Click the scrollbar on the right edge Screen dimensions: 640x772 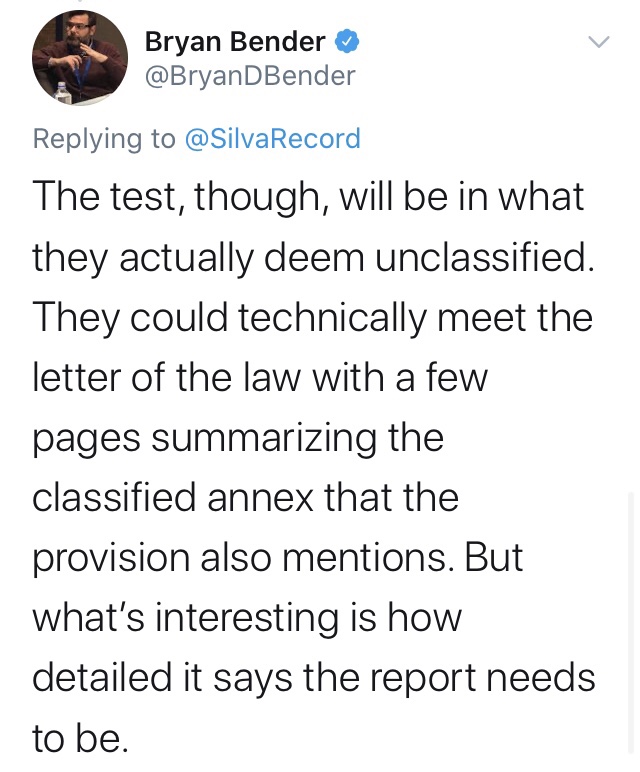point(630,620)
